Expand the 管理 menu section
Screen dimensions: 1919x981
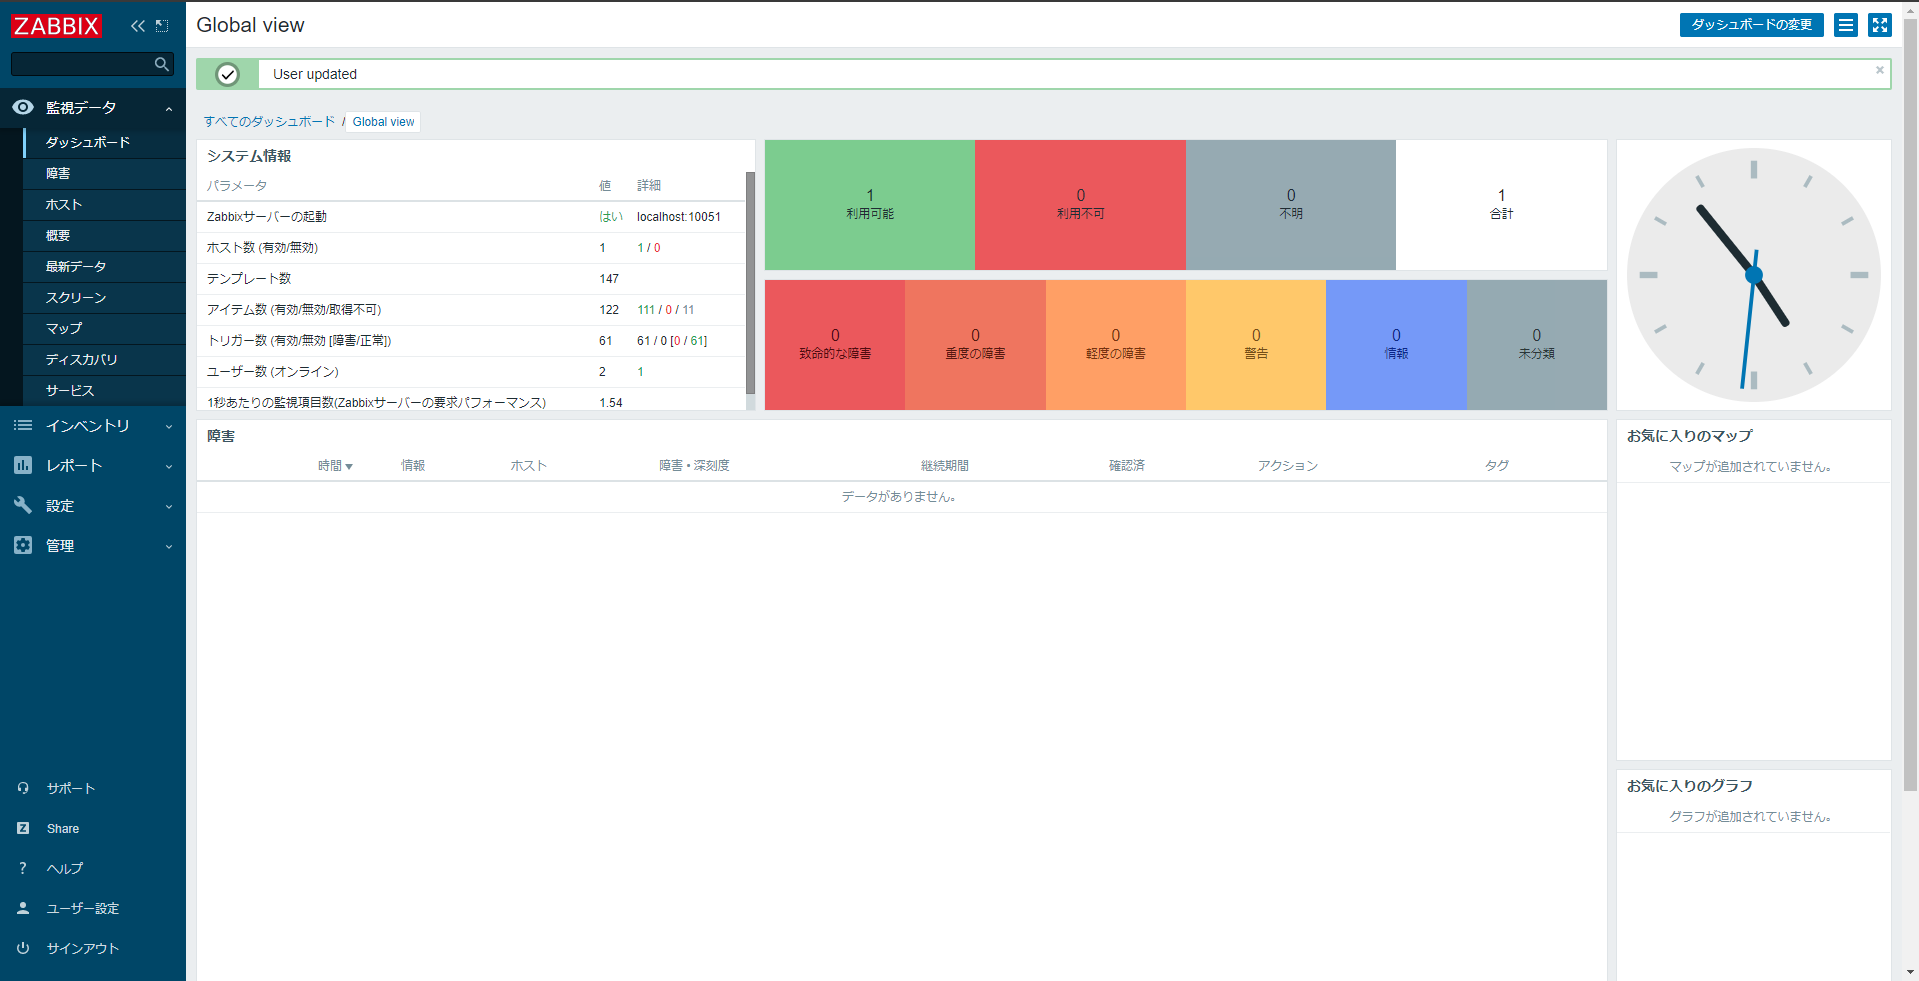[x=93, y=545]
